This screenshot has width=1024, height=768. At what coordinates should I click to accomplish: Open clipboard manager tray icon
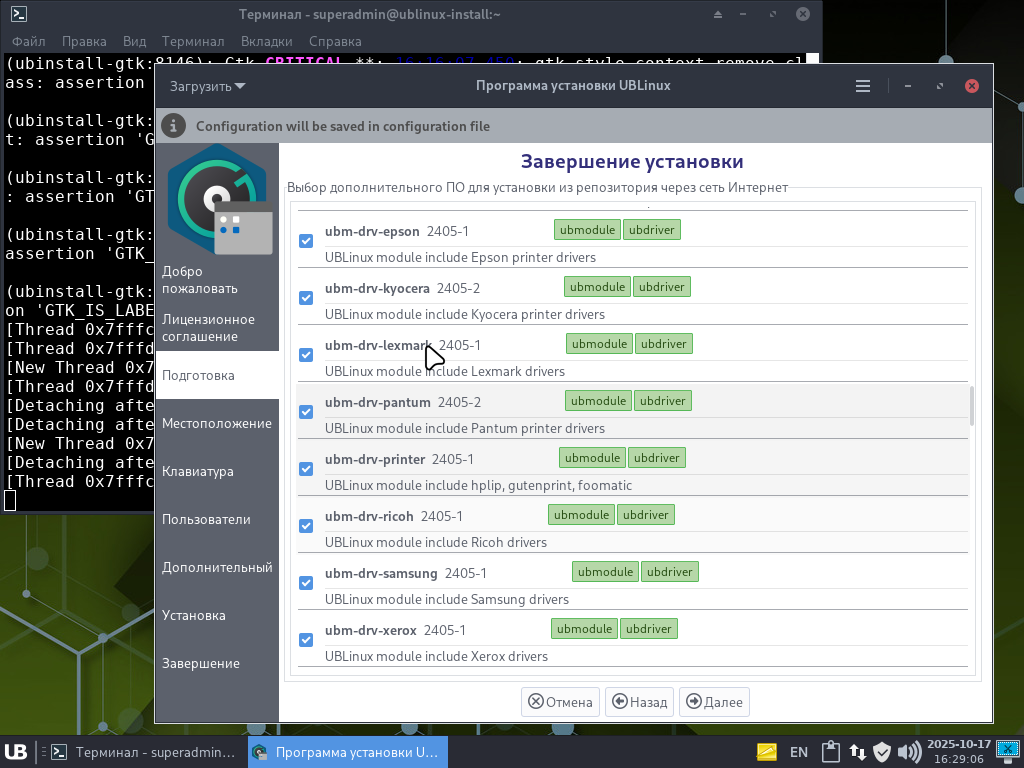point(830,752)
